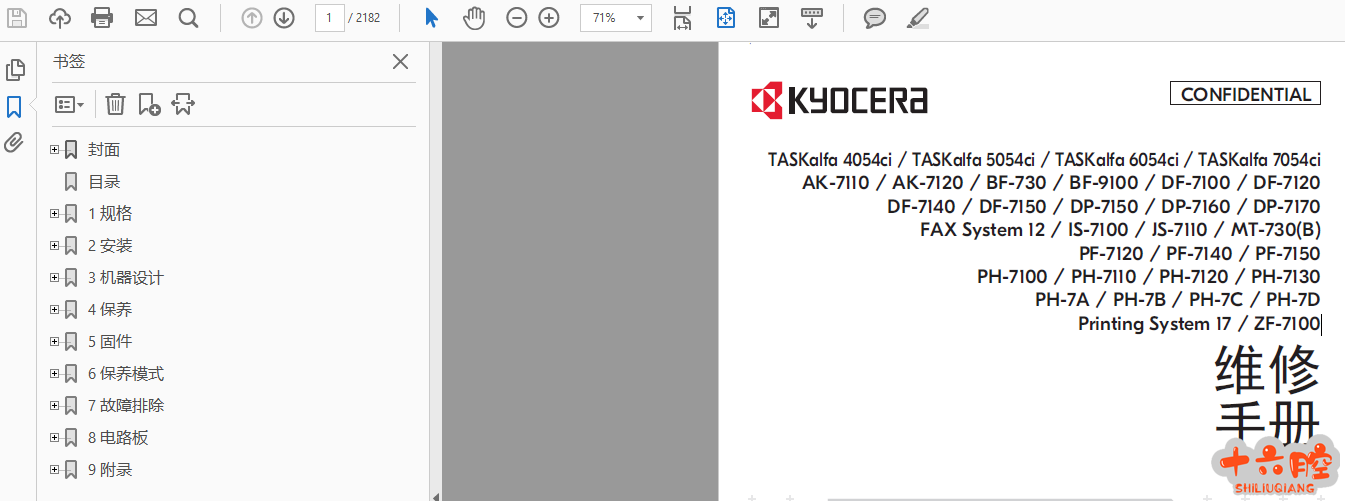Viewport: 1345px width, 501px height.
Task: Toggle the bookmarks sidebar panel
Action: pos(14,106)
